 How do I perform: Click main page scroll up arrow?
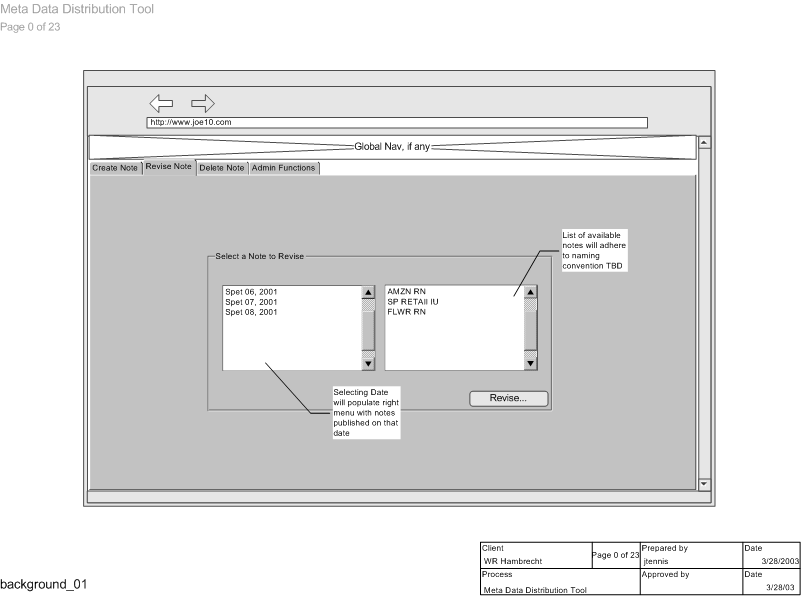tap(704, 143)
